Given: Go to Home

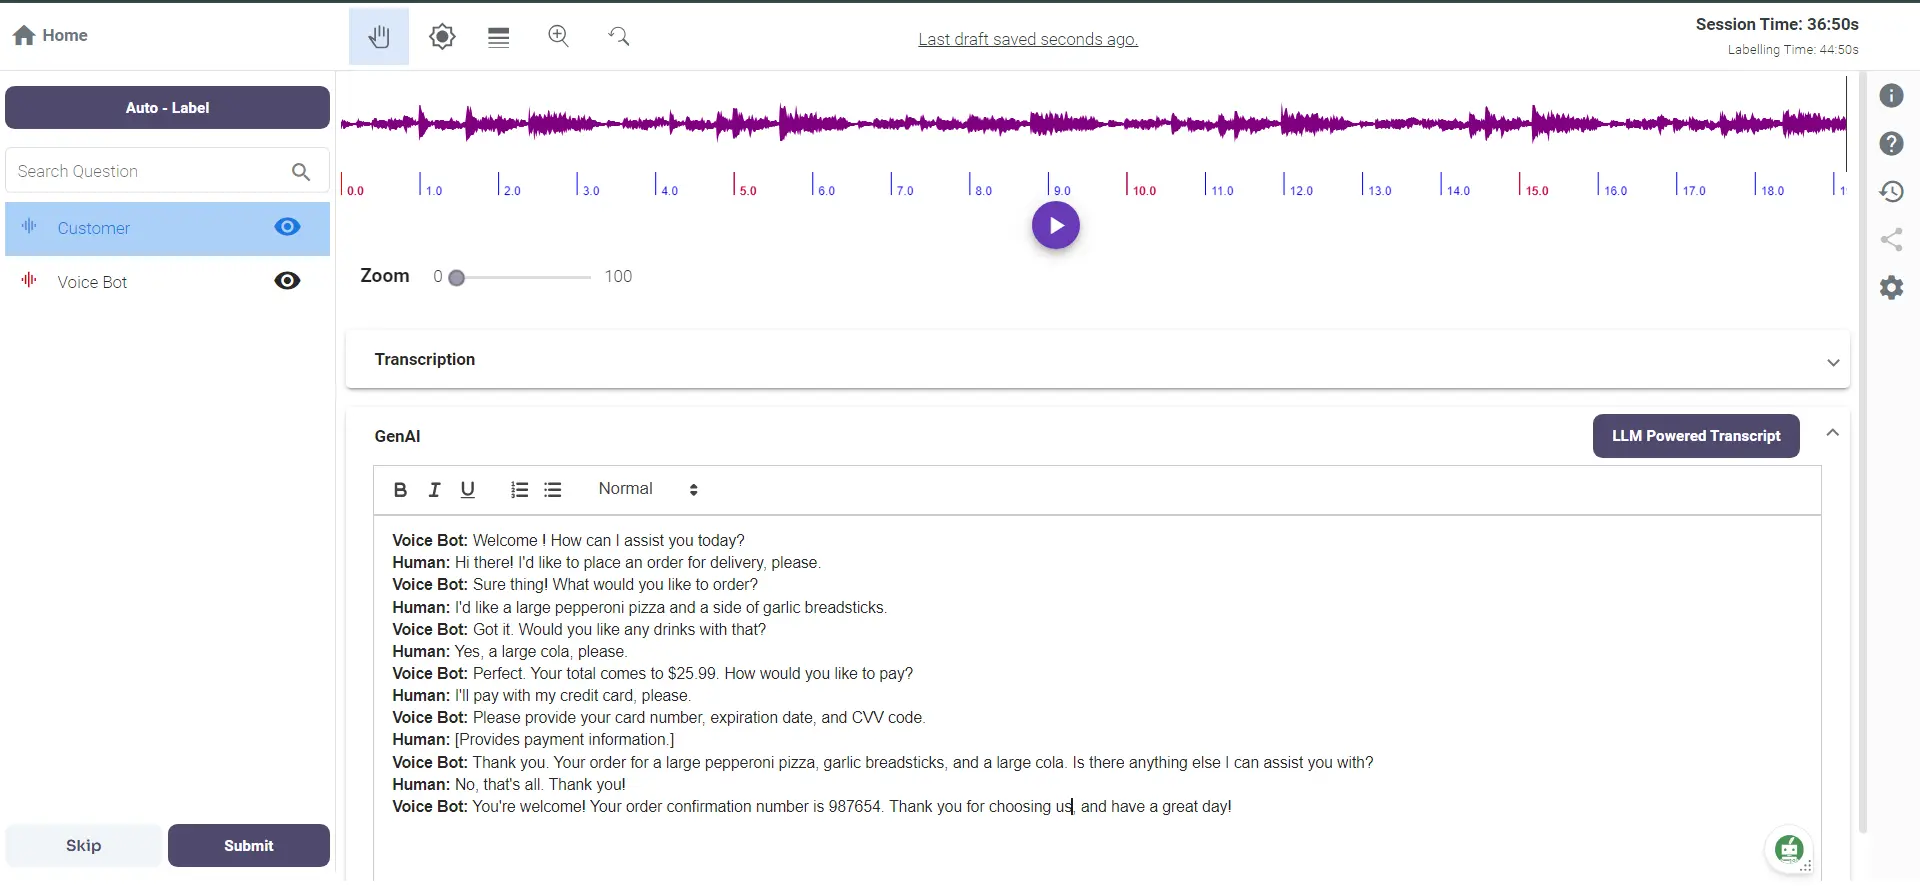Looking at the screenshot, I should tap(50, 36).
